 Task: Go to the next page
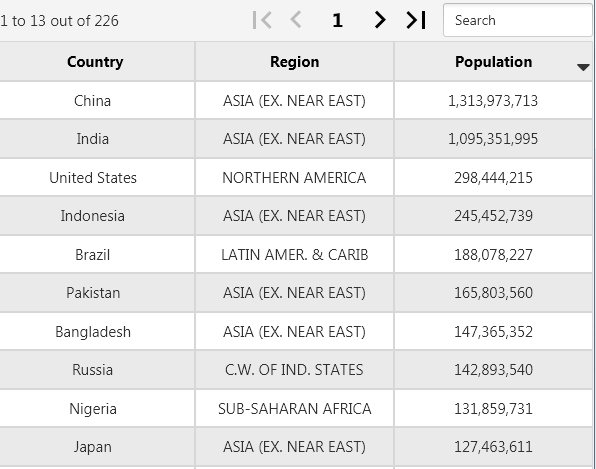pyautogui.click(x=379, y=20)
